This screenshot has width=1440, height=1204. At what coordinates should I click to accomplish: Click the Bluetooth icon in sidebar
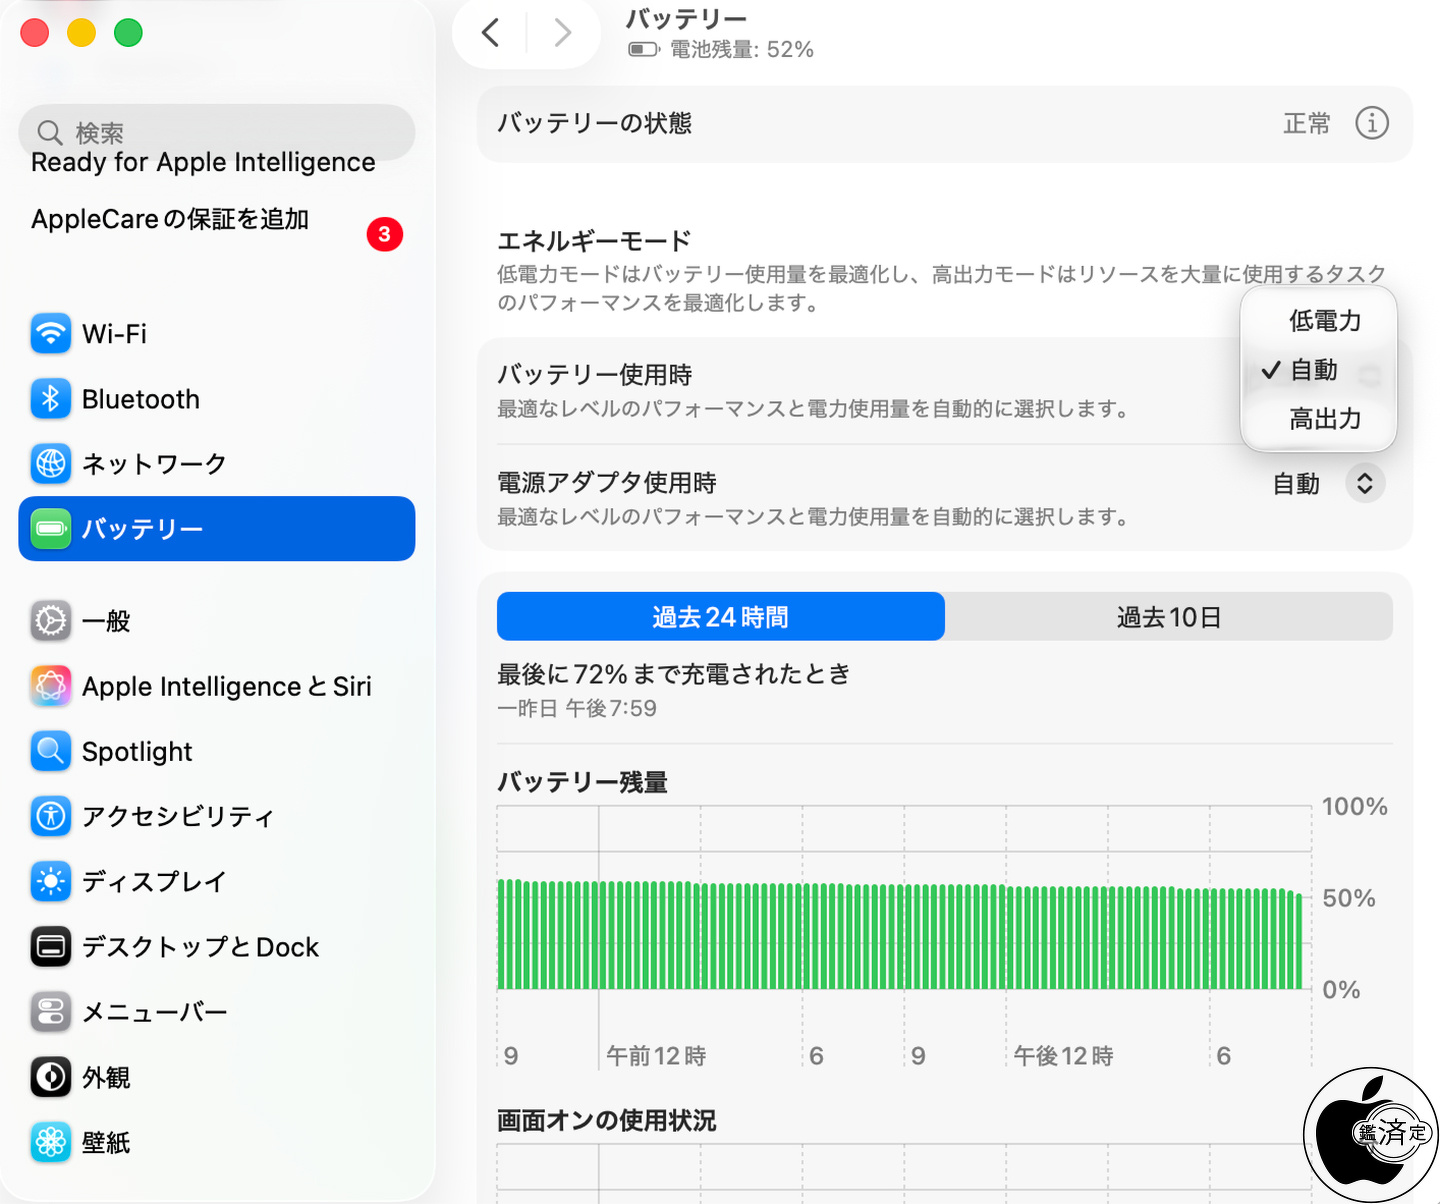click(51, 399)
